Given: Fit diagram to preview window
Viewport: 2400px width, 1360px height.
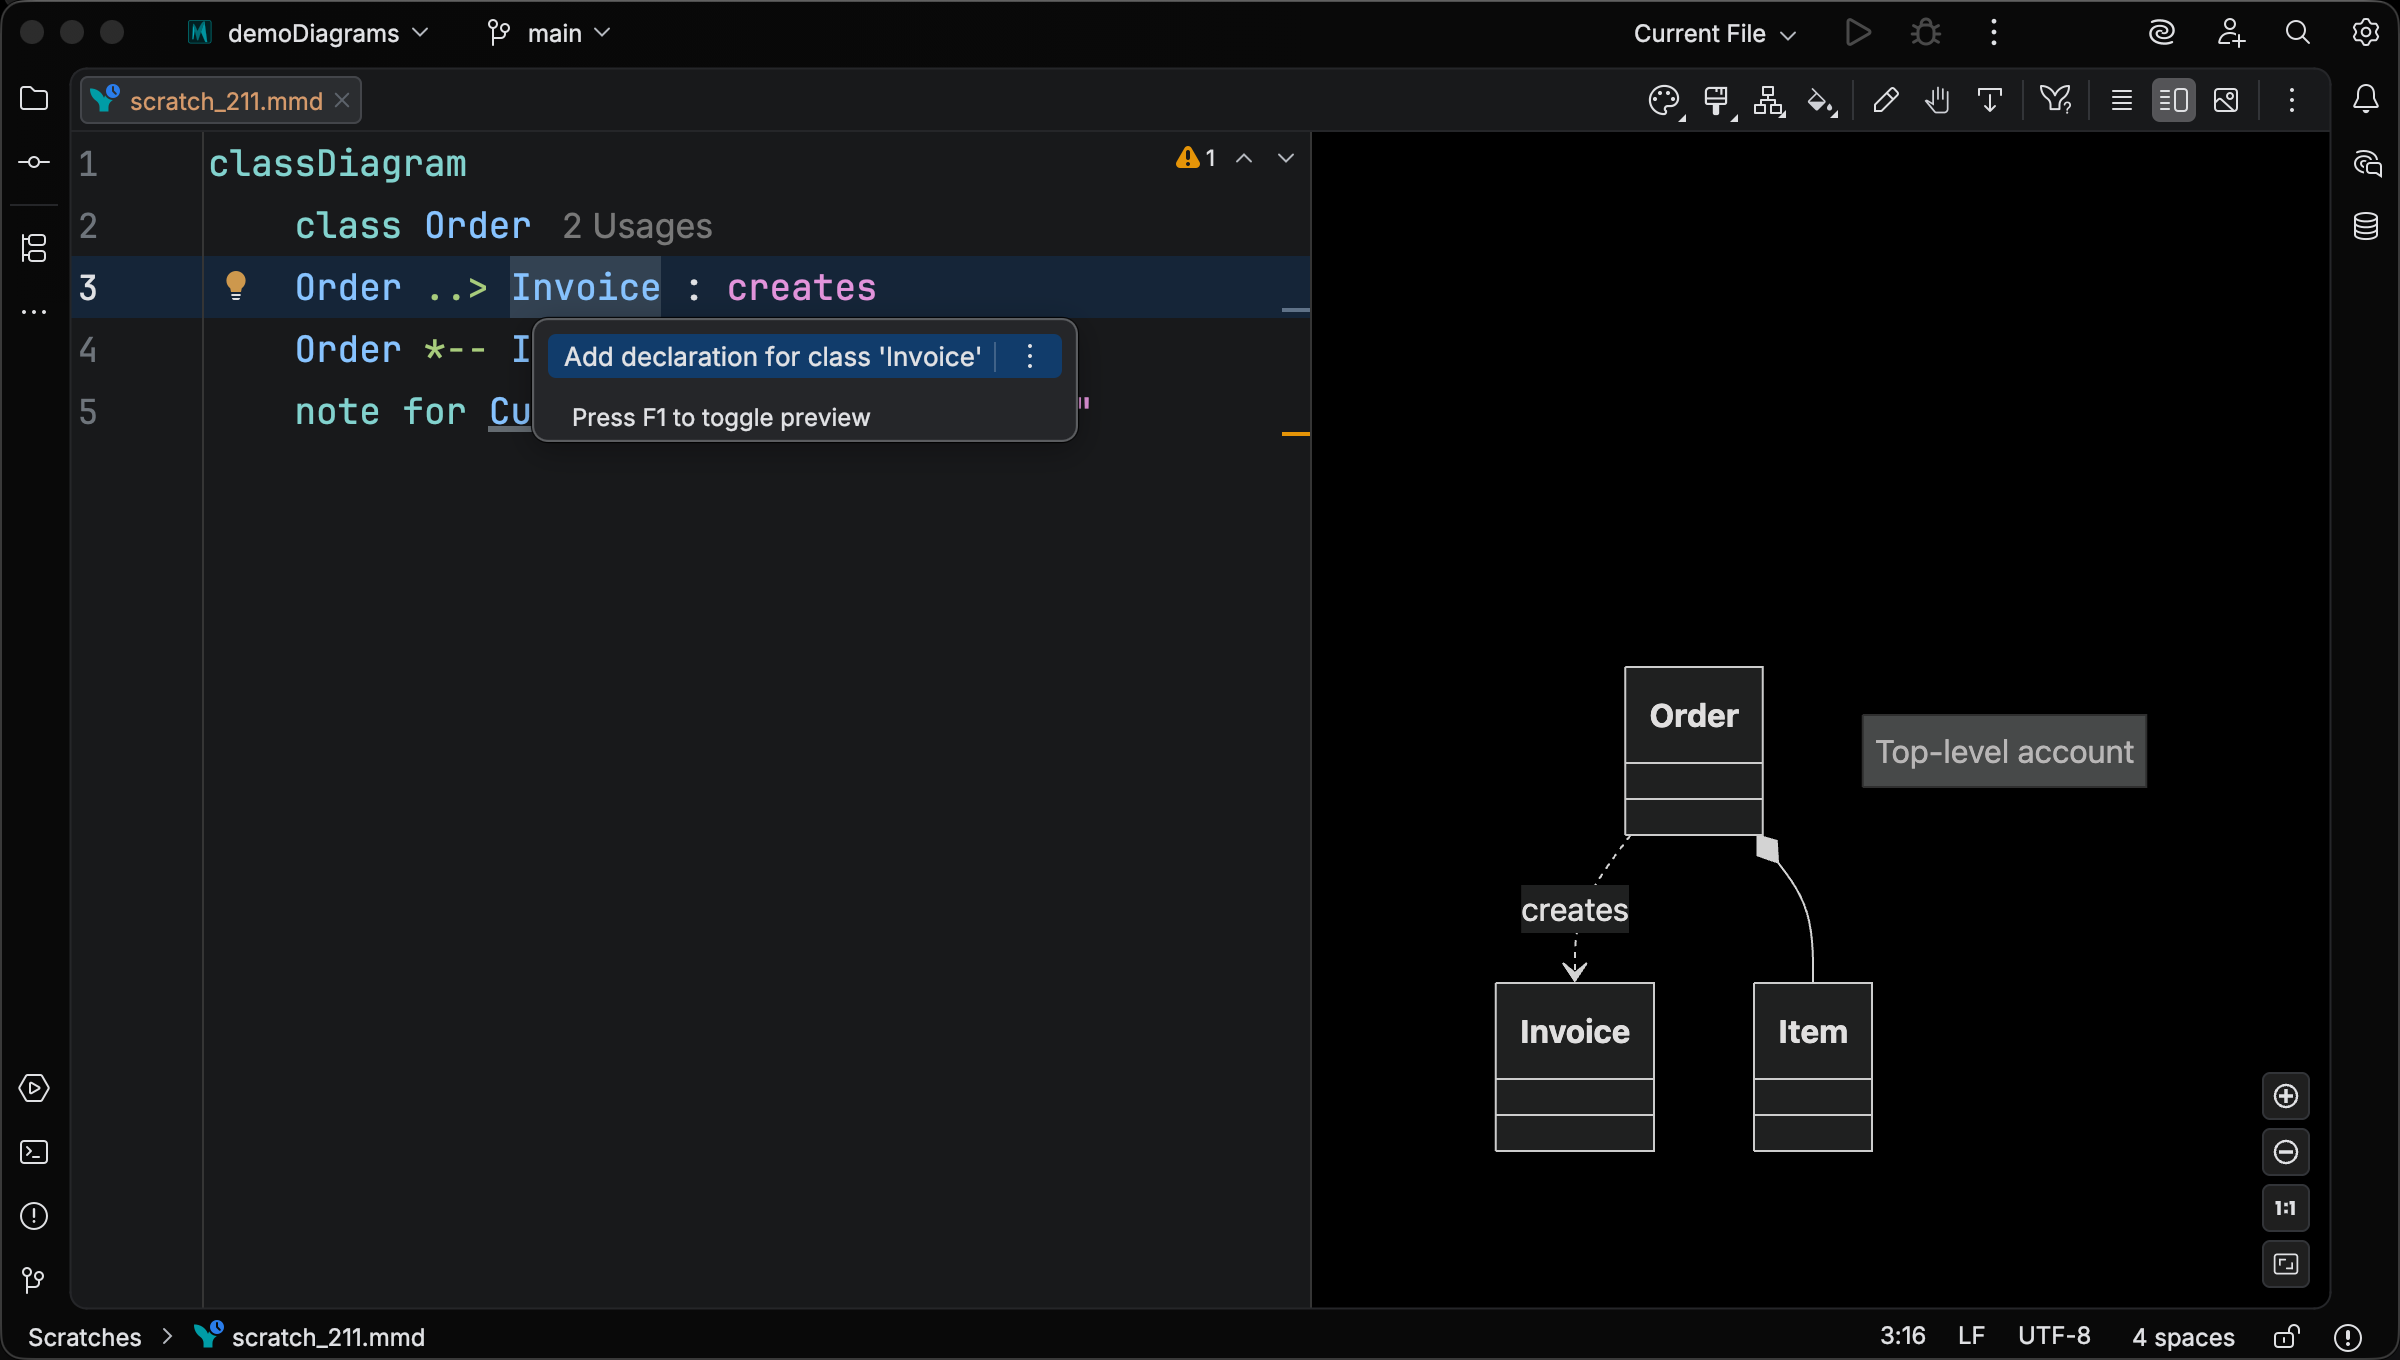Looking at the screenshot, I should tap(2286, 1264).
